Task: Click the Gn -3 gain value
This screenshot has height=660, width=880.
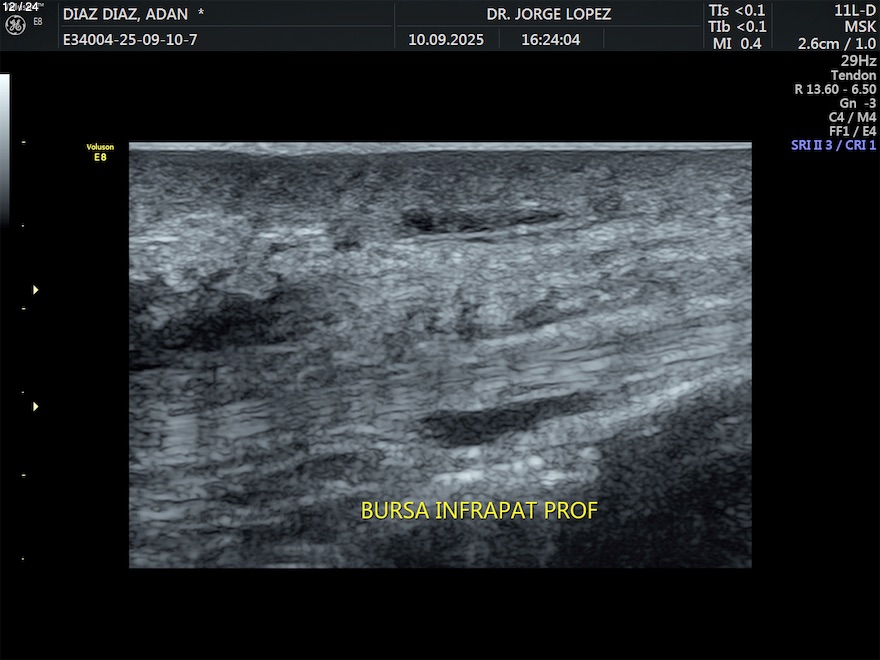Action: [858, 103]
